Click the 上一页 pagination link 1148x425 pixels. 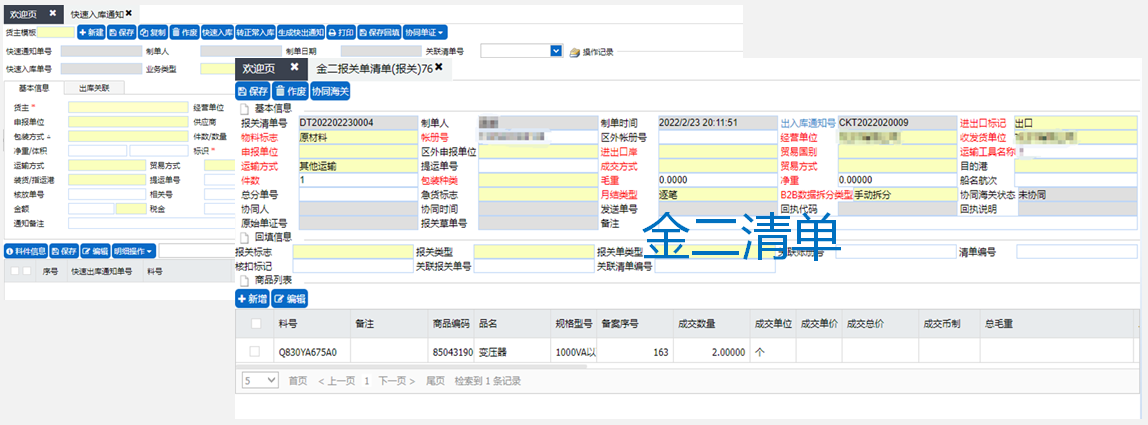[336, 381]
